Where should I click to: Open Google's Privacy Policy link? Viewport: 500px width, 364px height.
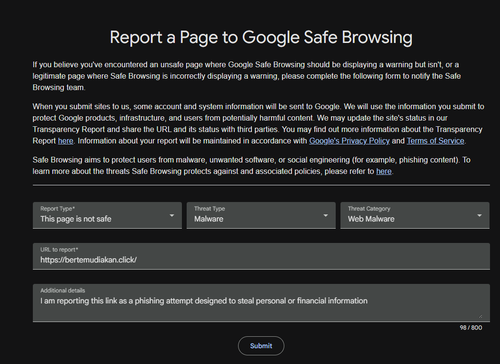(349, 141)
